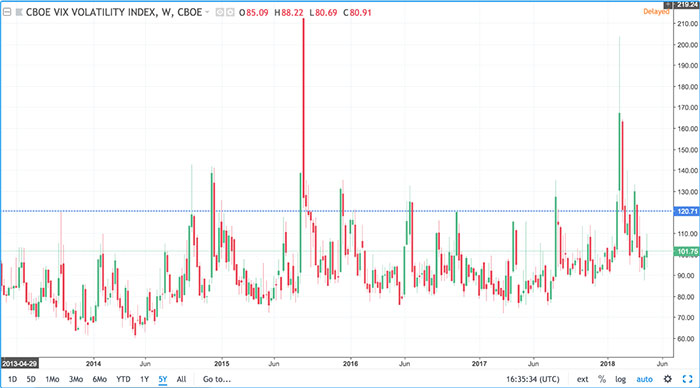Screen dimensions: 700x388
Task: Click the orange Delayed label
Action: (656, 12)
